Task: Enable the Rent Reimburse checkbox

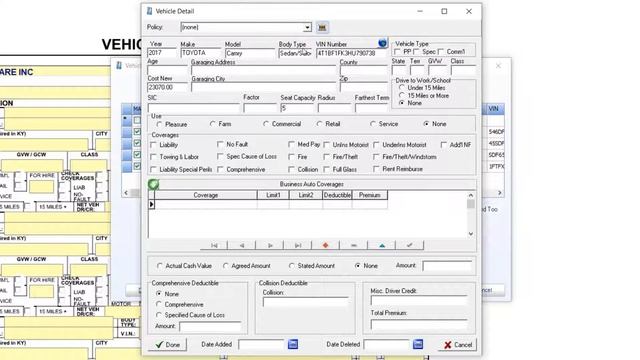Action: [376, 169]
